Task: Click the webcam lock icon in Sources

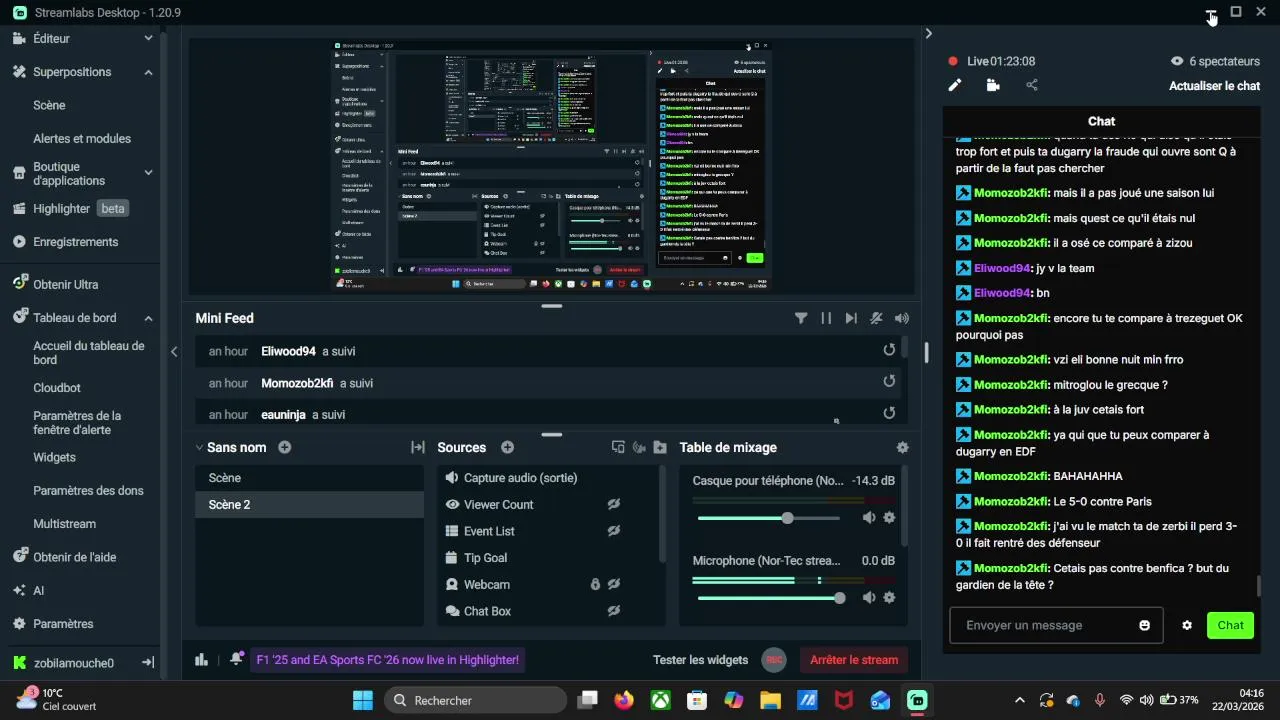Action: [x=595, y=584]
